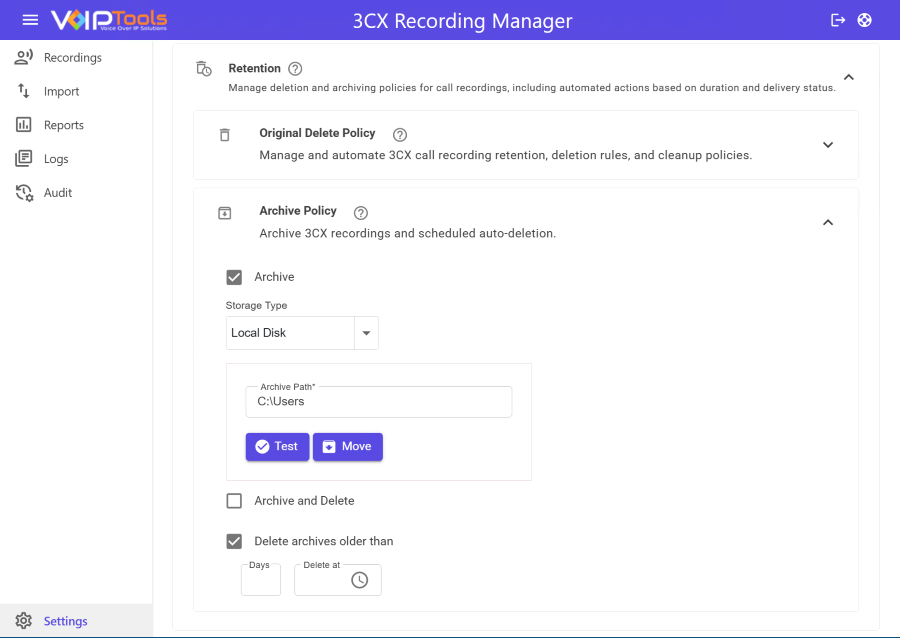The height and width of the screenshot is (638, 900).
Task: Open Reports from the sidebar
Action: 63,125
